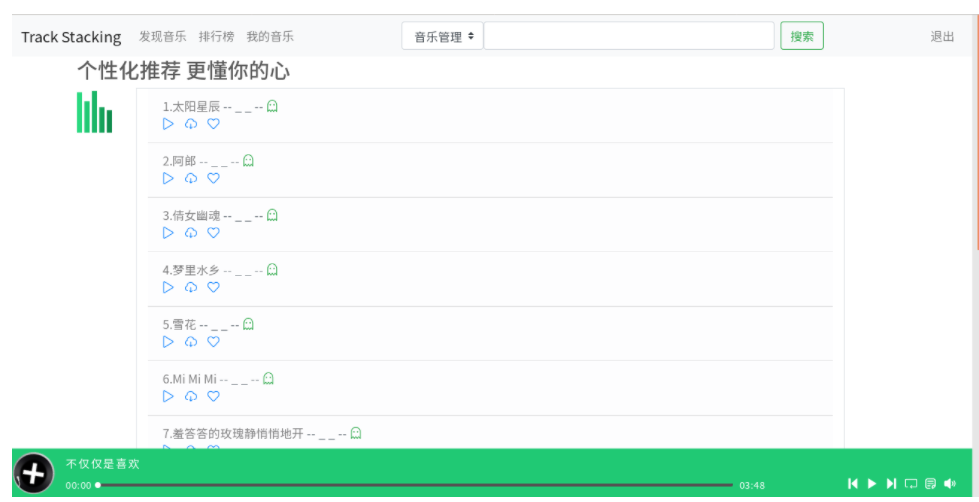Download the song Mi Mi Mi
The image size is (979, 502).
191,396
